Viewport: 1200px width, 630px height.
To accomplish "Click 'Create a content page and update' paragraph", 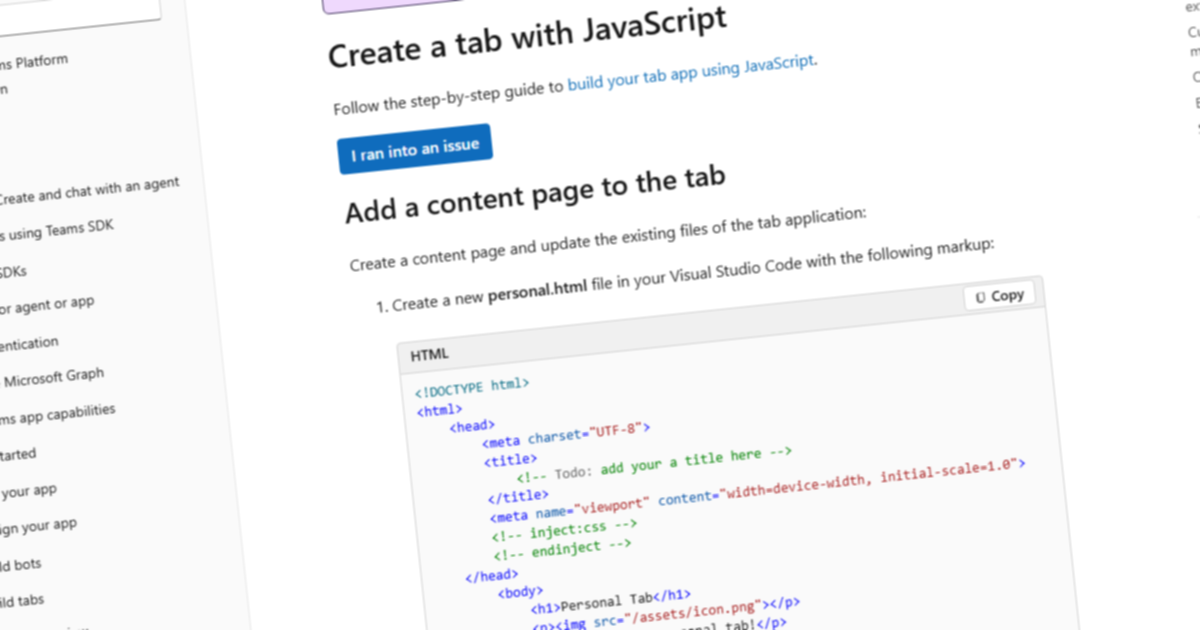I will point(607,239).
